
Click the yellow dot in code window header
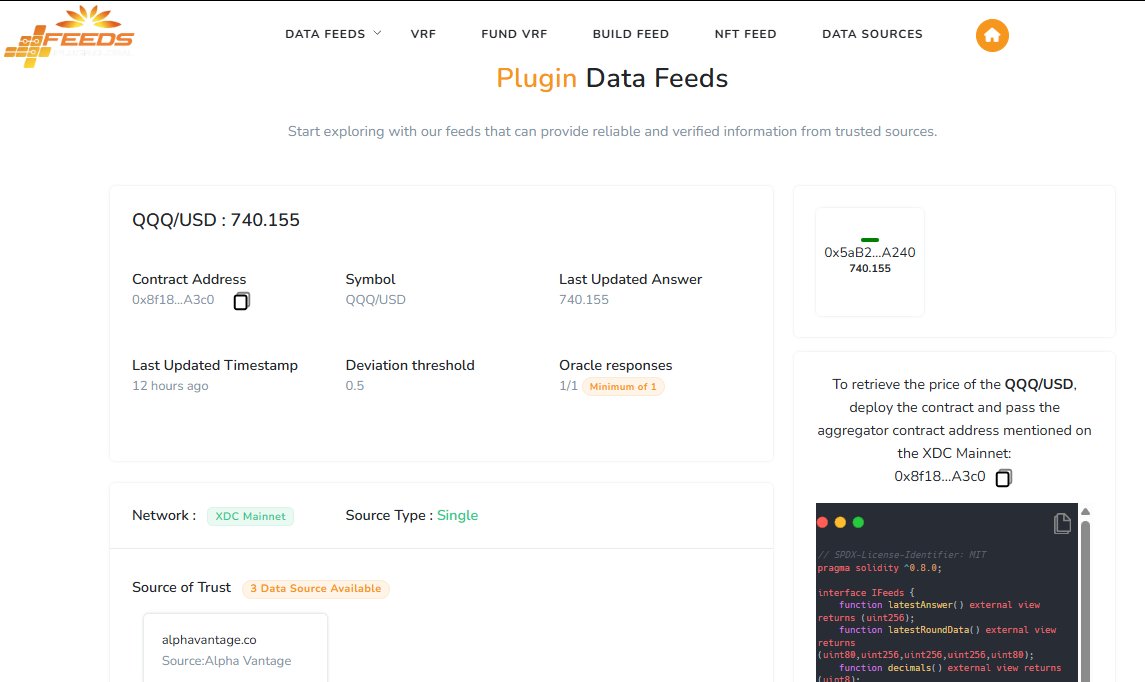point(840,522)
